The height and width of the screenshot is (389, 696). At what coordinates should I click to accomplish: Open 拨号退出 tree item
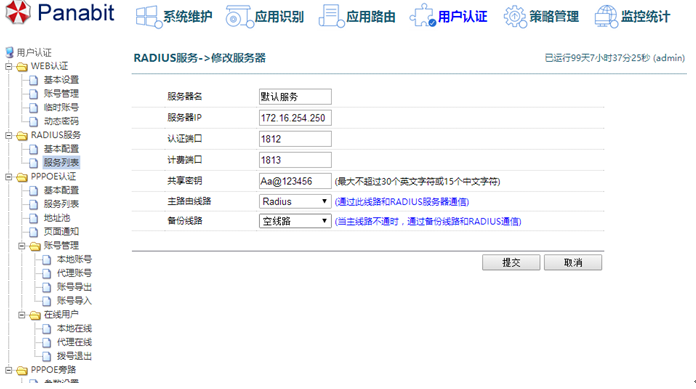[x=74, y=356]
